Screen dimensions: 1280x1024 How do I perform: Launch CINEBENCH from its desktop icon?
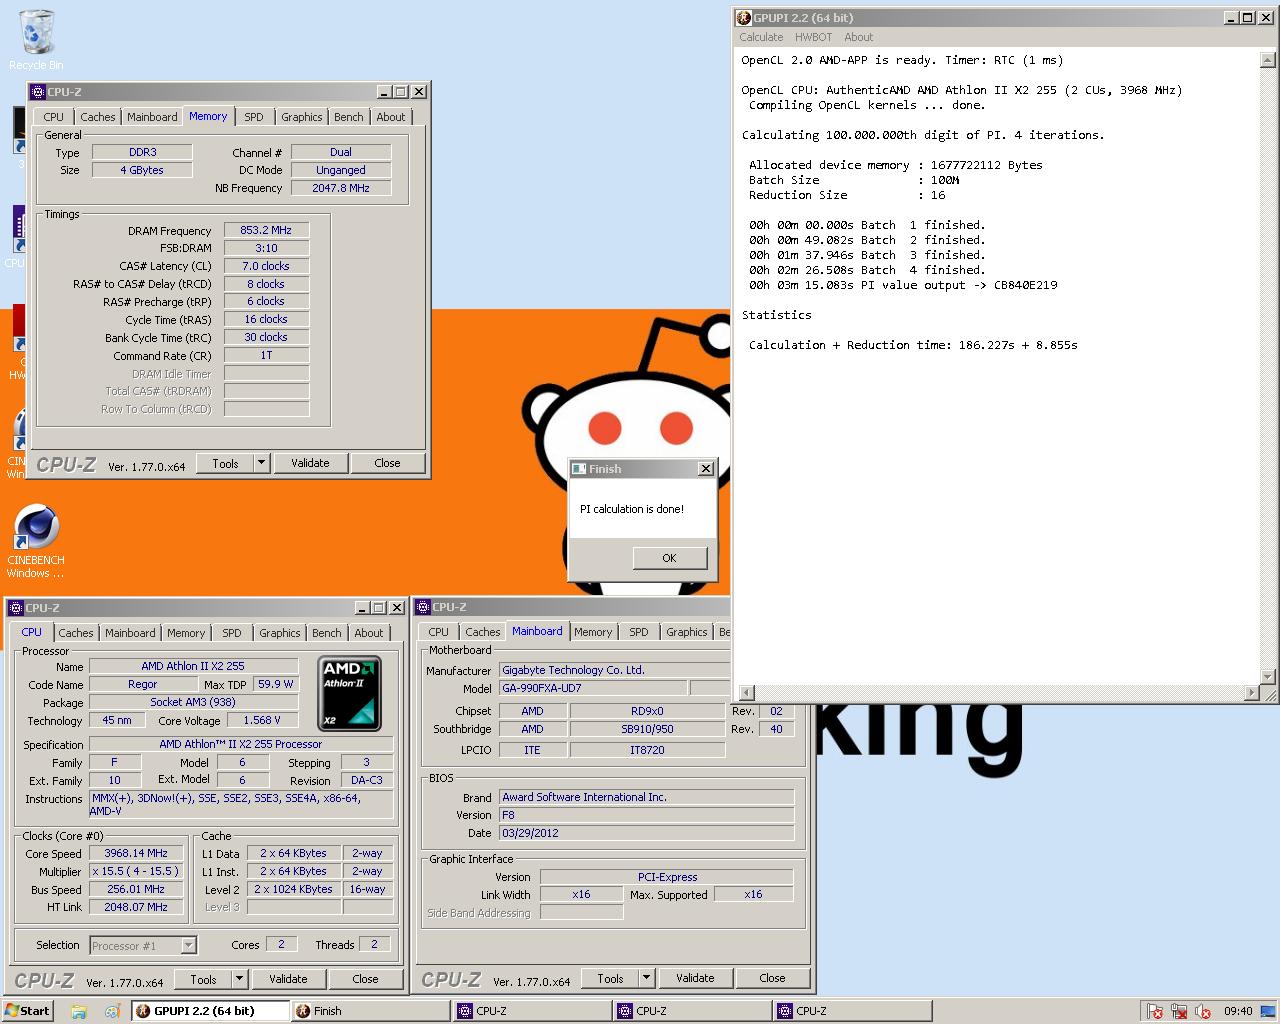[x=36, y=540]
